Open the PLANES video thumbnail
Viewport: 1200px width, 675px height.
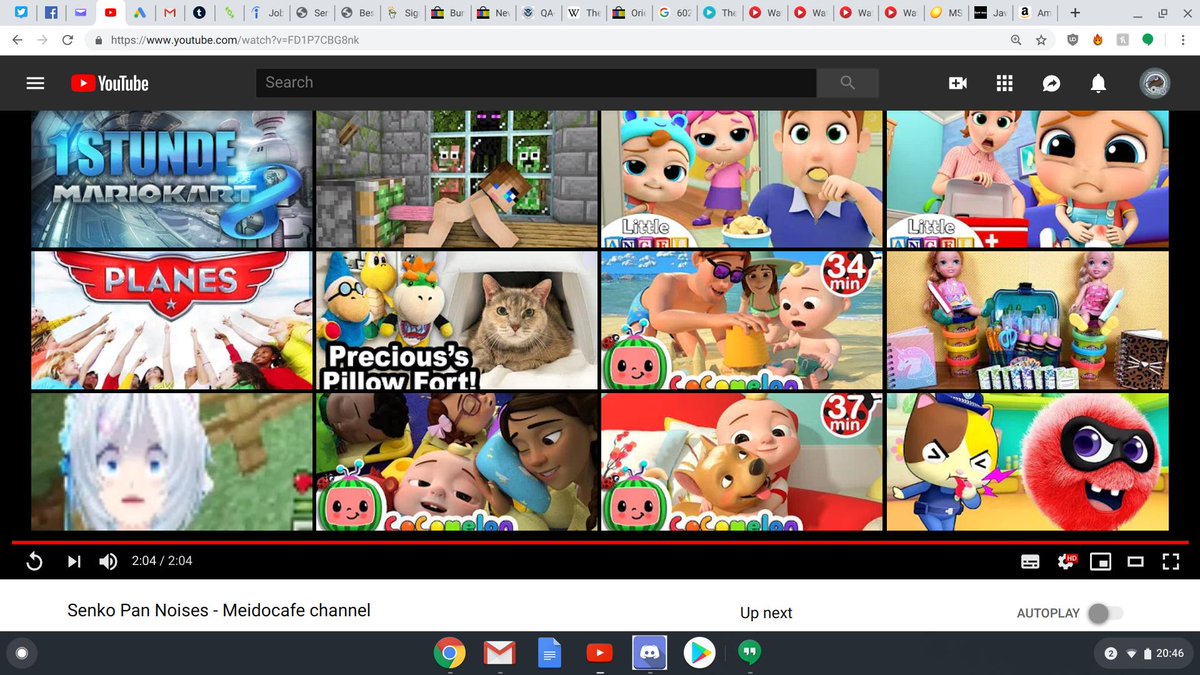tap(171, 320)
